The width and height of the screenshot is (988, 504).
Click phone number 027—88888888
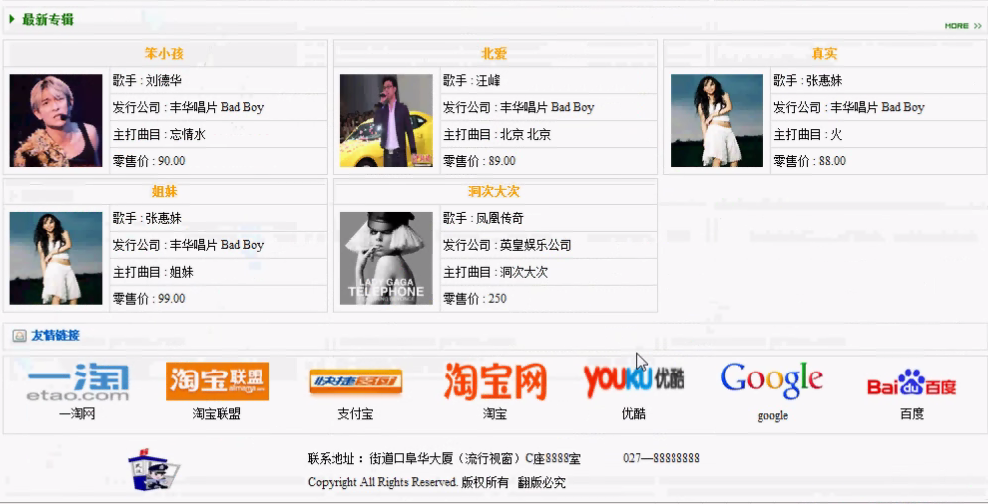[x=661, y=458]
